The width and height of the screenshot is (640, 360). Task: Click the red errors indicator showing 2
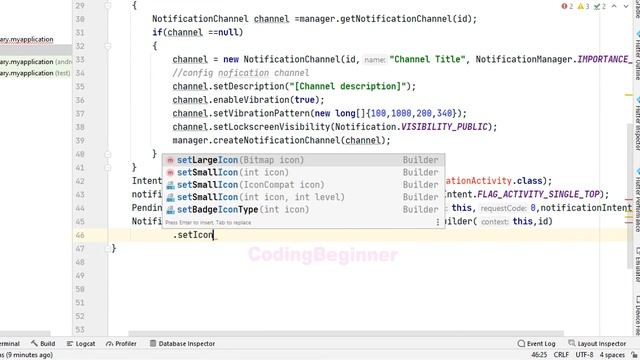[567, 6]
